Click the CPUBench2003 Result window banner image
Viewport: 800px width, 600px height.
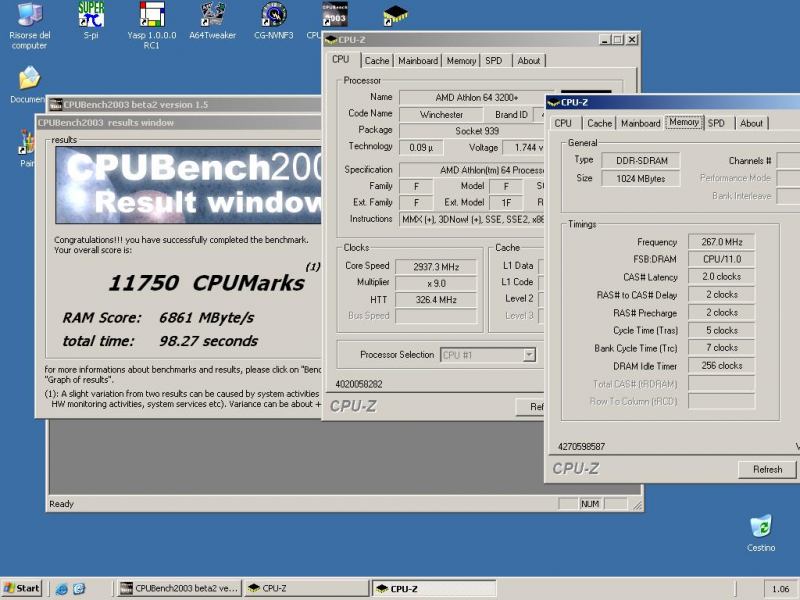[x=188, y=185]
